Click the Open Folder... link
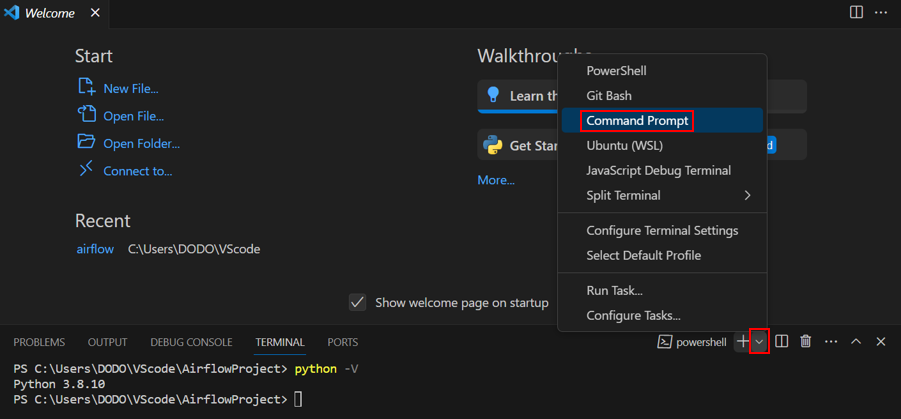901x419 pixels. click(141, 144)
